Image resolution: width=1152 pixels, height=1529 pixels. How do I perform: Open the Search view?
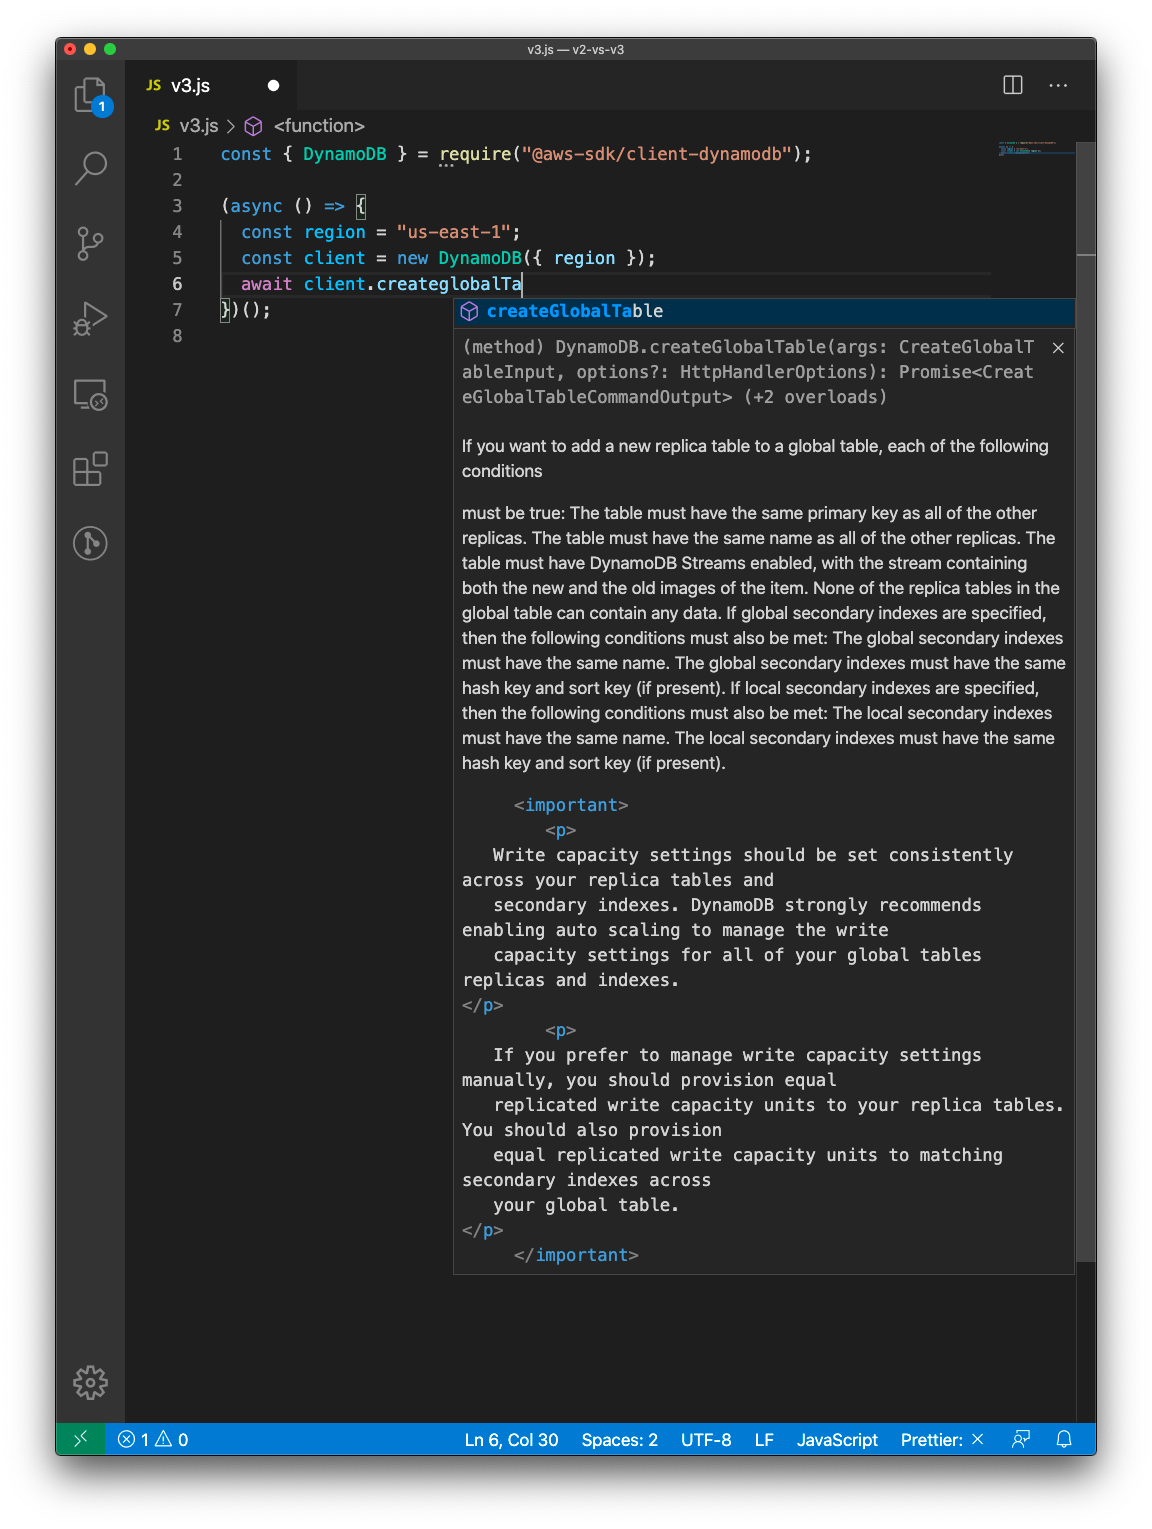[x=90, y=170]
